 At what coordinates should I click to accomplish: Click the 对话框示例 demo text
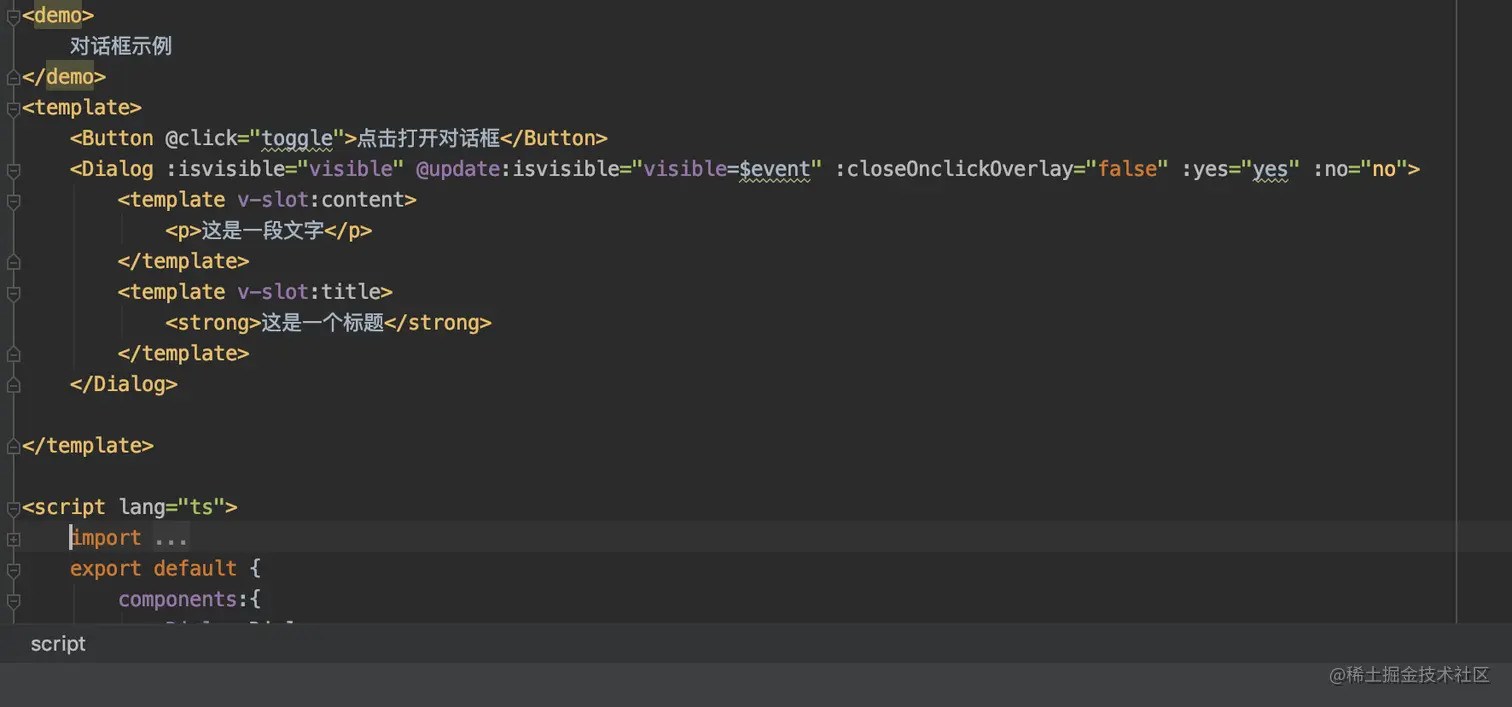point(121,46)
